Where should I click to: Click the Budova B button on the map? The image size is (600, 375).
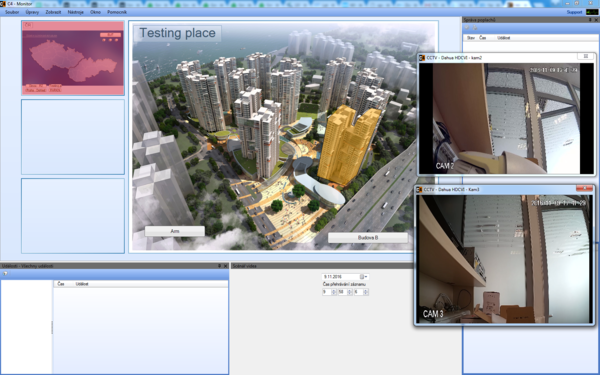click(368, 238)
